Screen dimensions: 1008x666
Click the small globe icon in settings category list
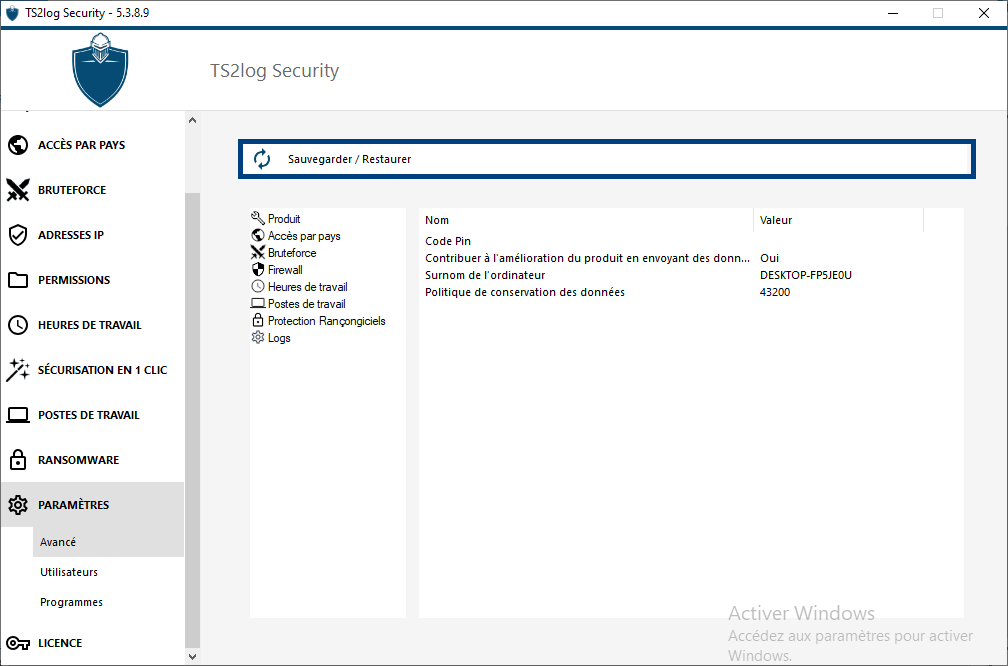coord(258,235)
